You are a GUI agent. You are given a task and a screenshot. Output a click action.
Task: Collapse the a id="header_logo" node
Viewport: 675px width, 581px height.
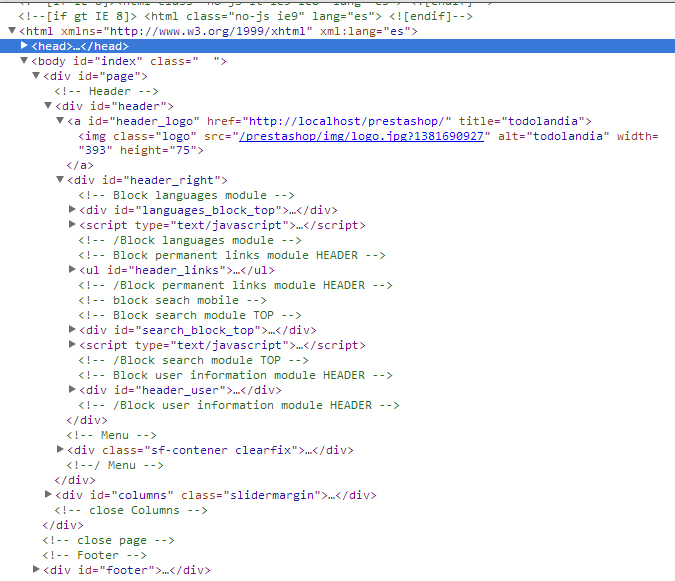pyautogui.click(x=60, y=121)
